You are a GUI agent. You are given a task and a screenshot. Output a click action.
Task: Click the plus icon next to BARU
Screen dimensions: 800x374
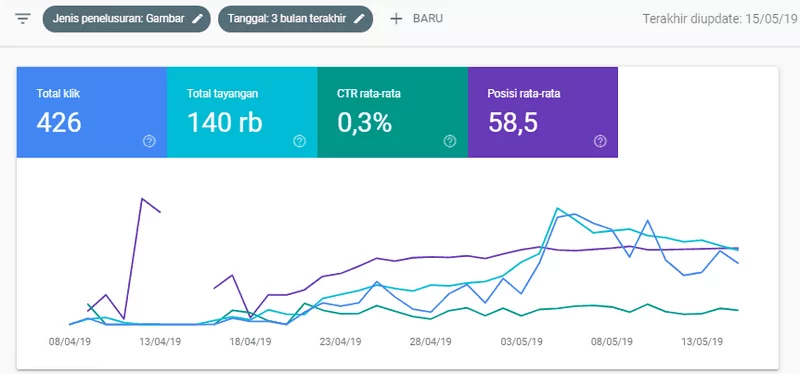[x=396, y=19]
